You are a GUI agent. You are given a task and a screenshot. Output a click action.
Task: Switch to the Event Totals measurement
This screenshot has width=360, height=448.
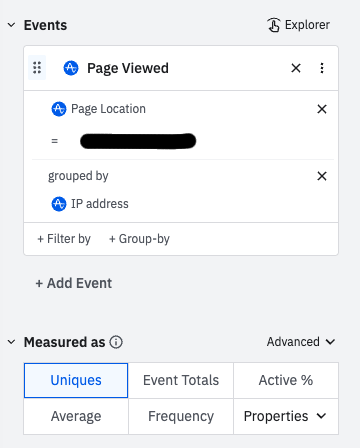pyautogui.click(x=181, y=380)
